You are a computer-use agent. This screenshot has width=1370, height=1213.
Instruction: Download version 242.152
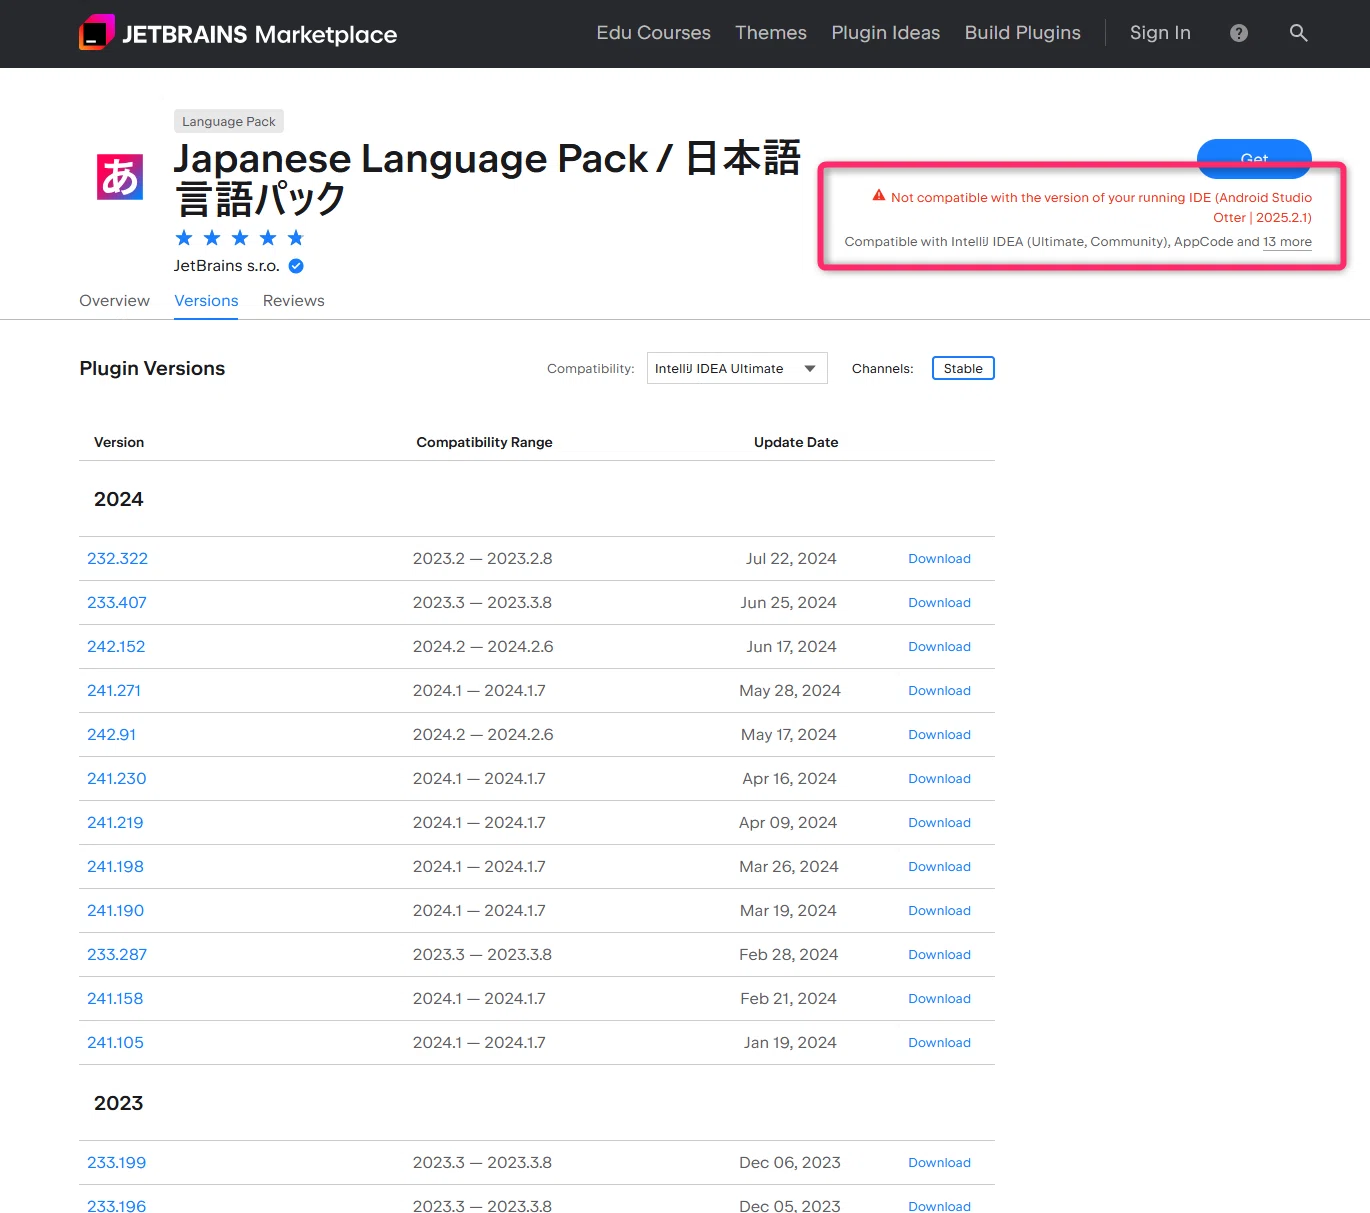(939, 647)
